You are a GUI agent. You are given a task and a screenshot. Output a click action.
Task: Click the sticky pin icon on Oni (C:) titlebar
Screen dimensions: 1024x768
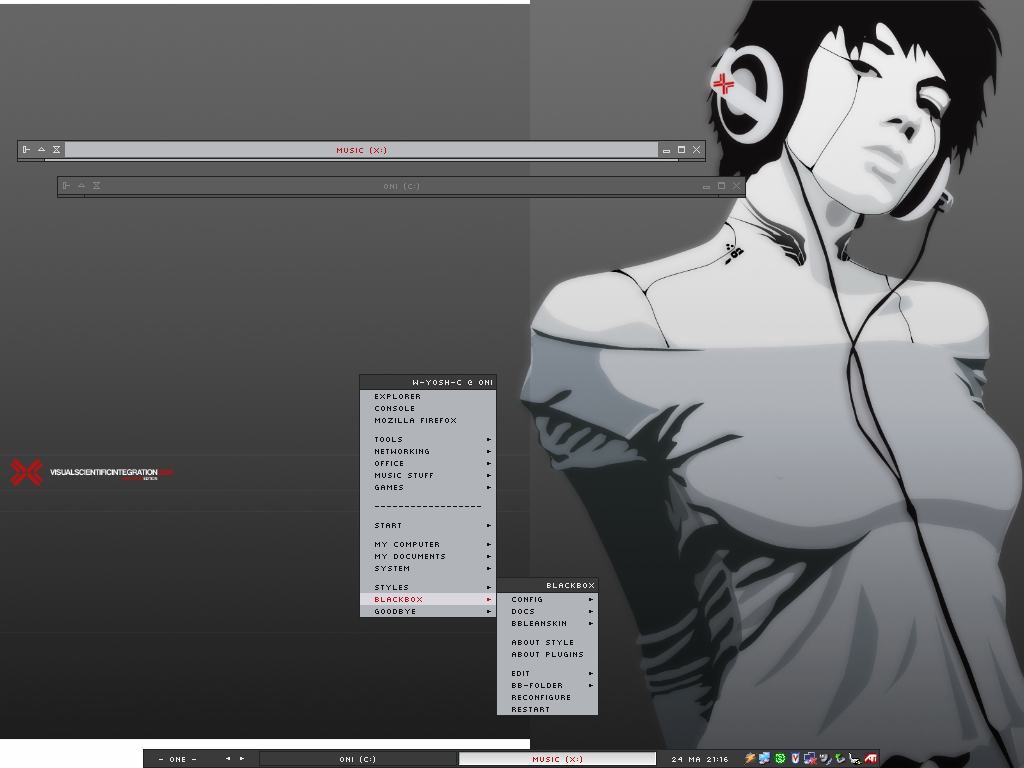click(66, 185)
